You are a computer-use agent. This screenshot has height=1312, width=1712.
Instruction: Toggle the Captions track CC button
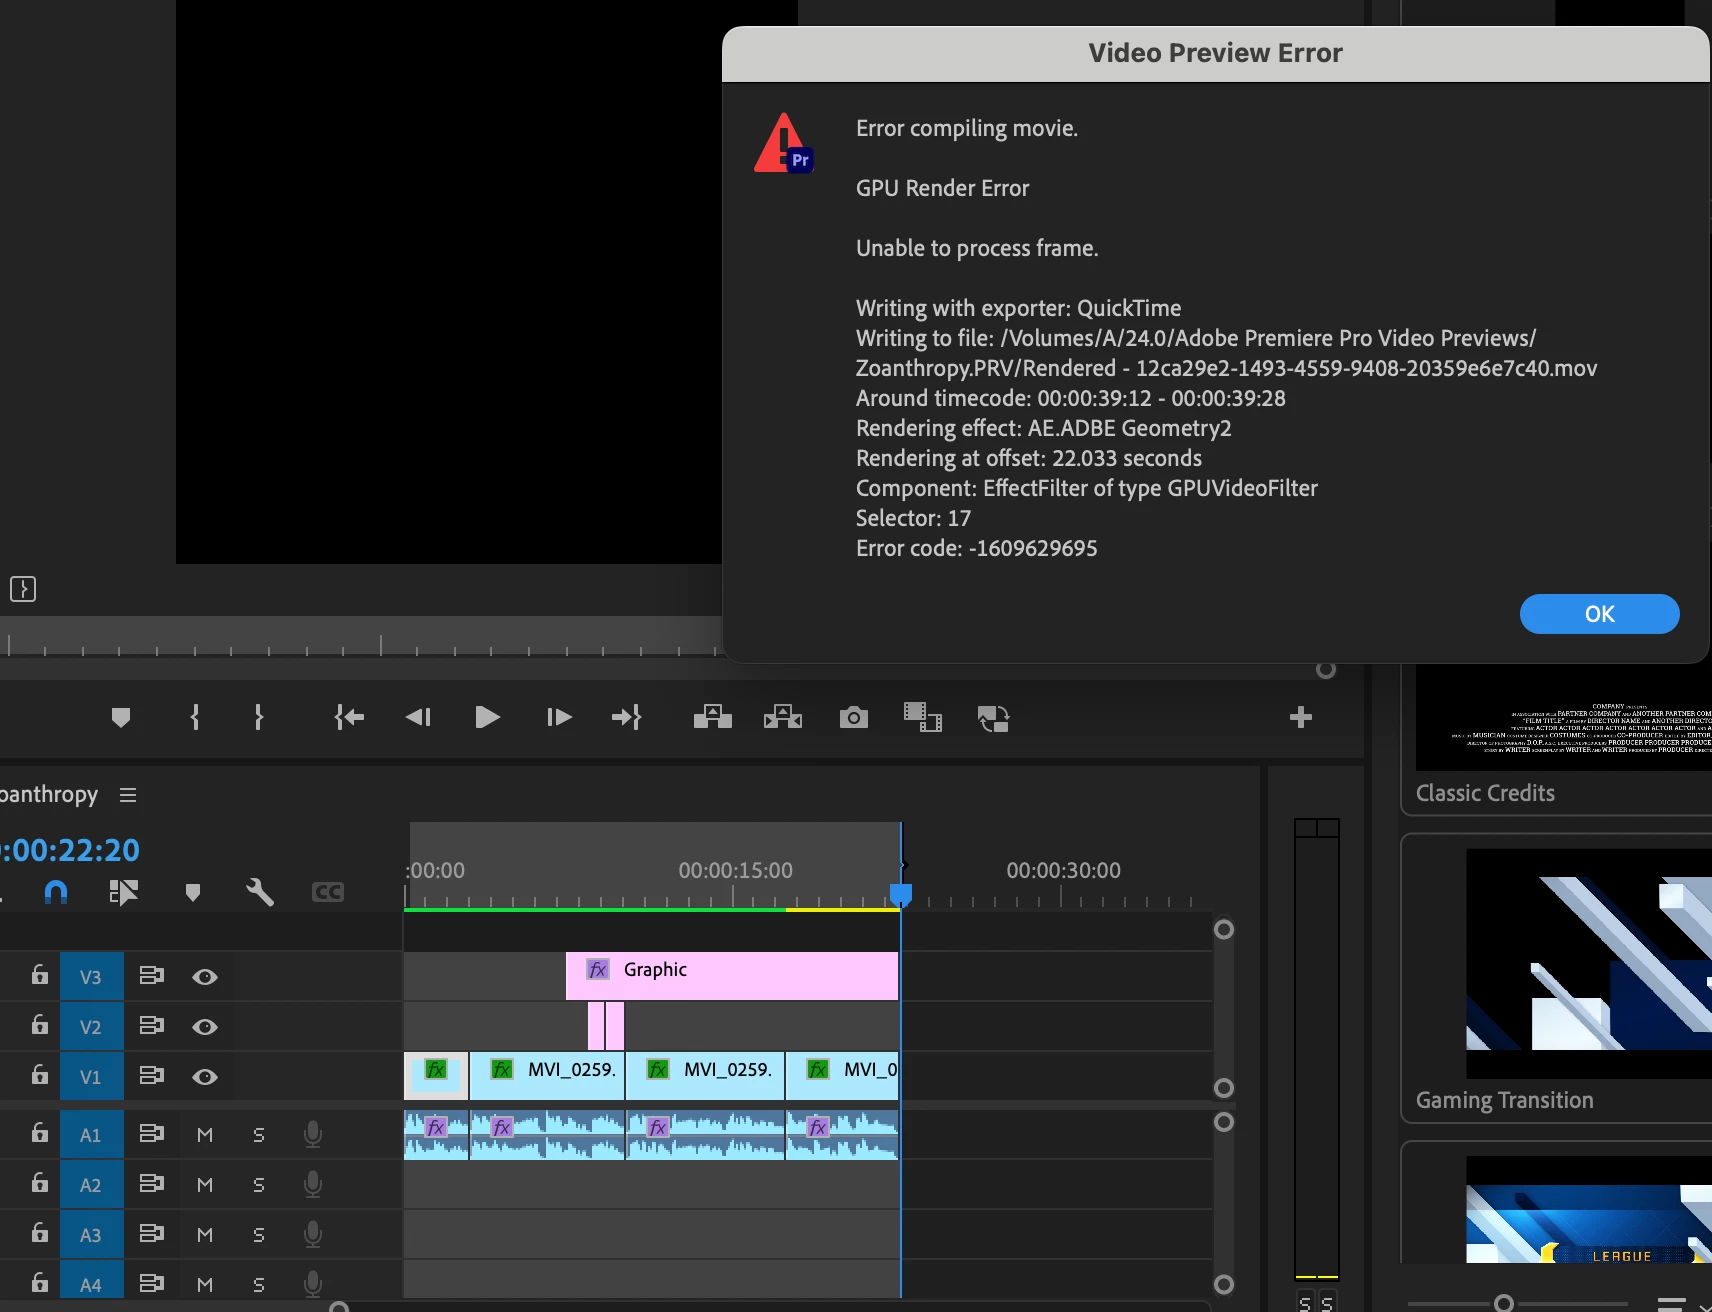click(328, 892)
